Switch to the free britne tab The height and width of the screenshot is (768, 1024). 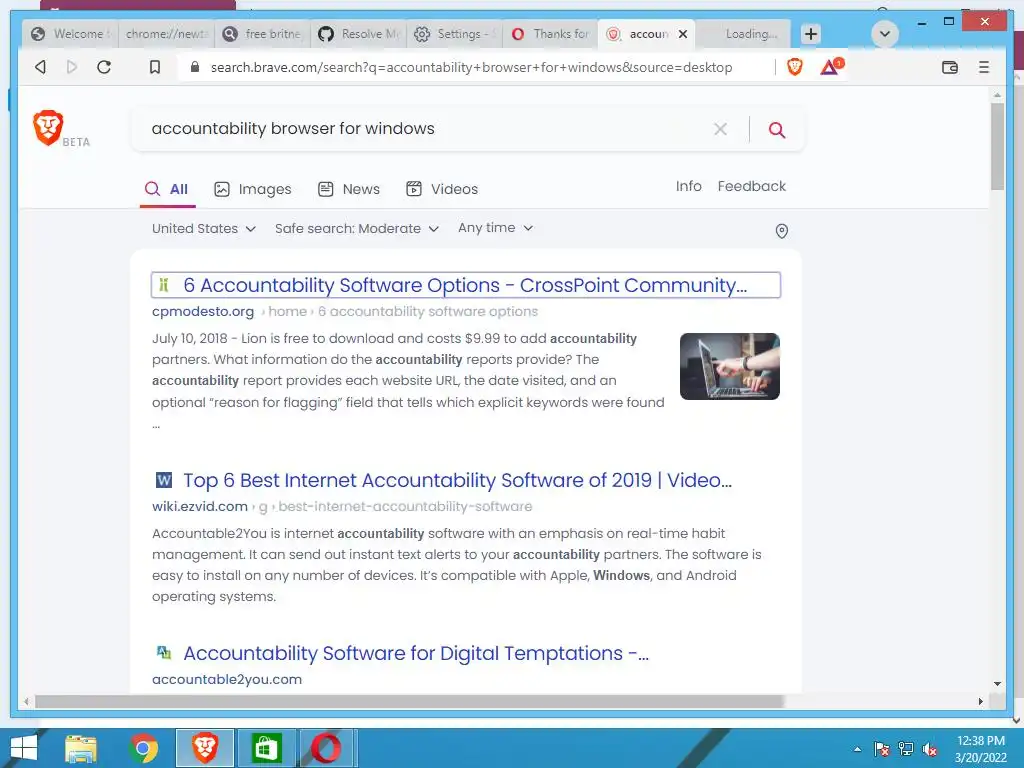(262, 34)
